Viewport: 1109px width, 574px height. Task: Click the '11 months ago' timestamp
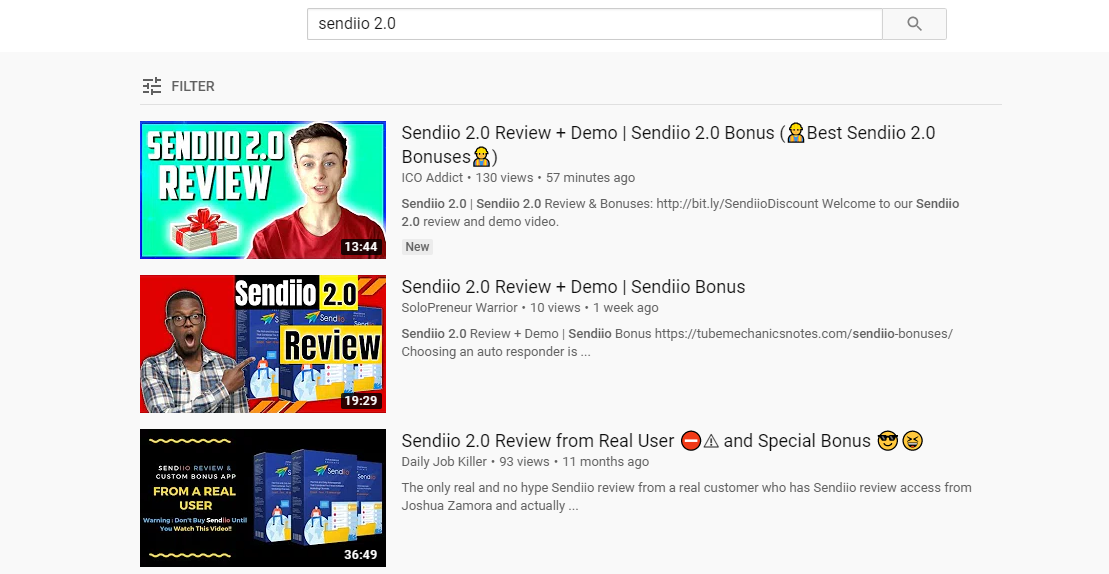coord(605,462)
